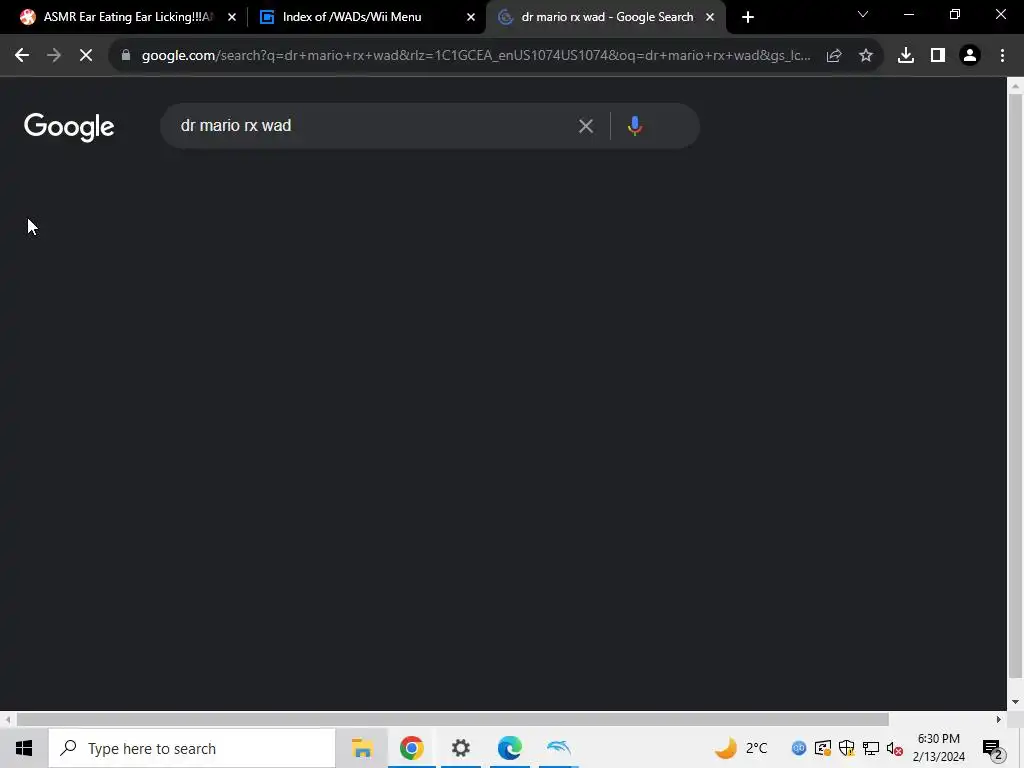The image size is (1024, 768).
Task: Open the Windows Start menu
Action: pyautogui.click(x=24, y=748)
